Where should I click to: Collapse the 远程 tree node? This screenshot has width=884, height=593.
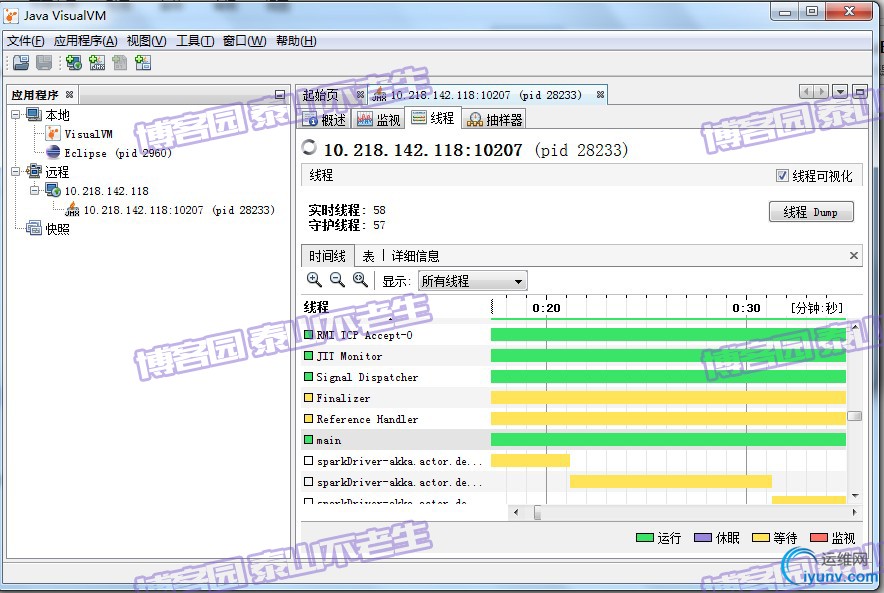click(x=16, y=171)
